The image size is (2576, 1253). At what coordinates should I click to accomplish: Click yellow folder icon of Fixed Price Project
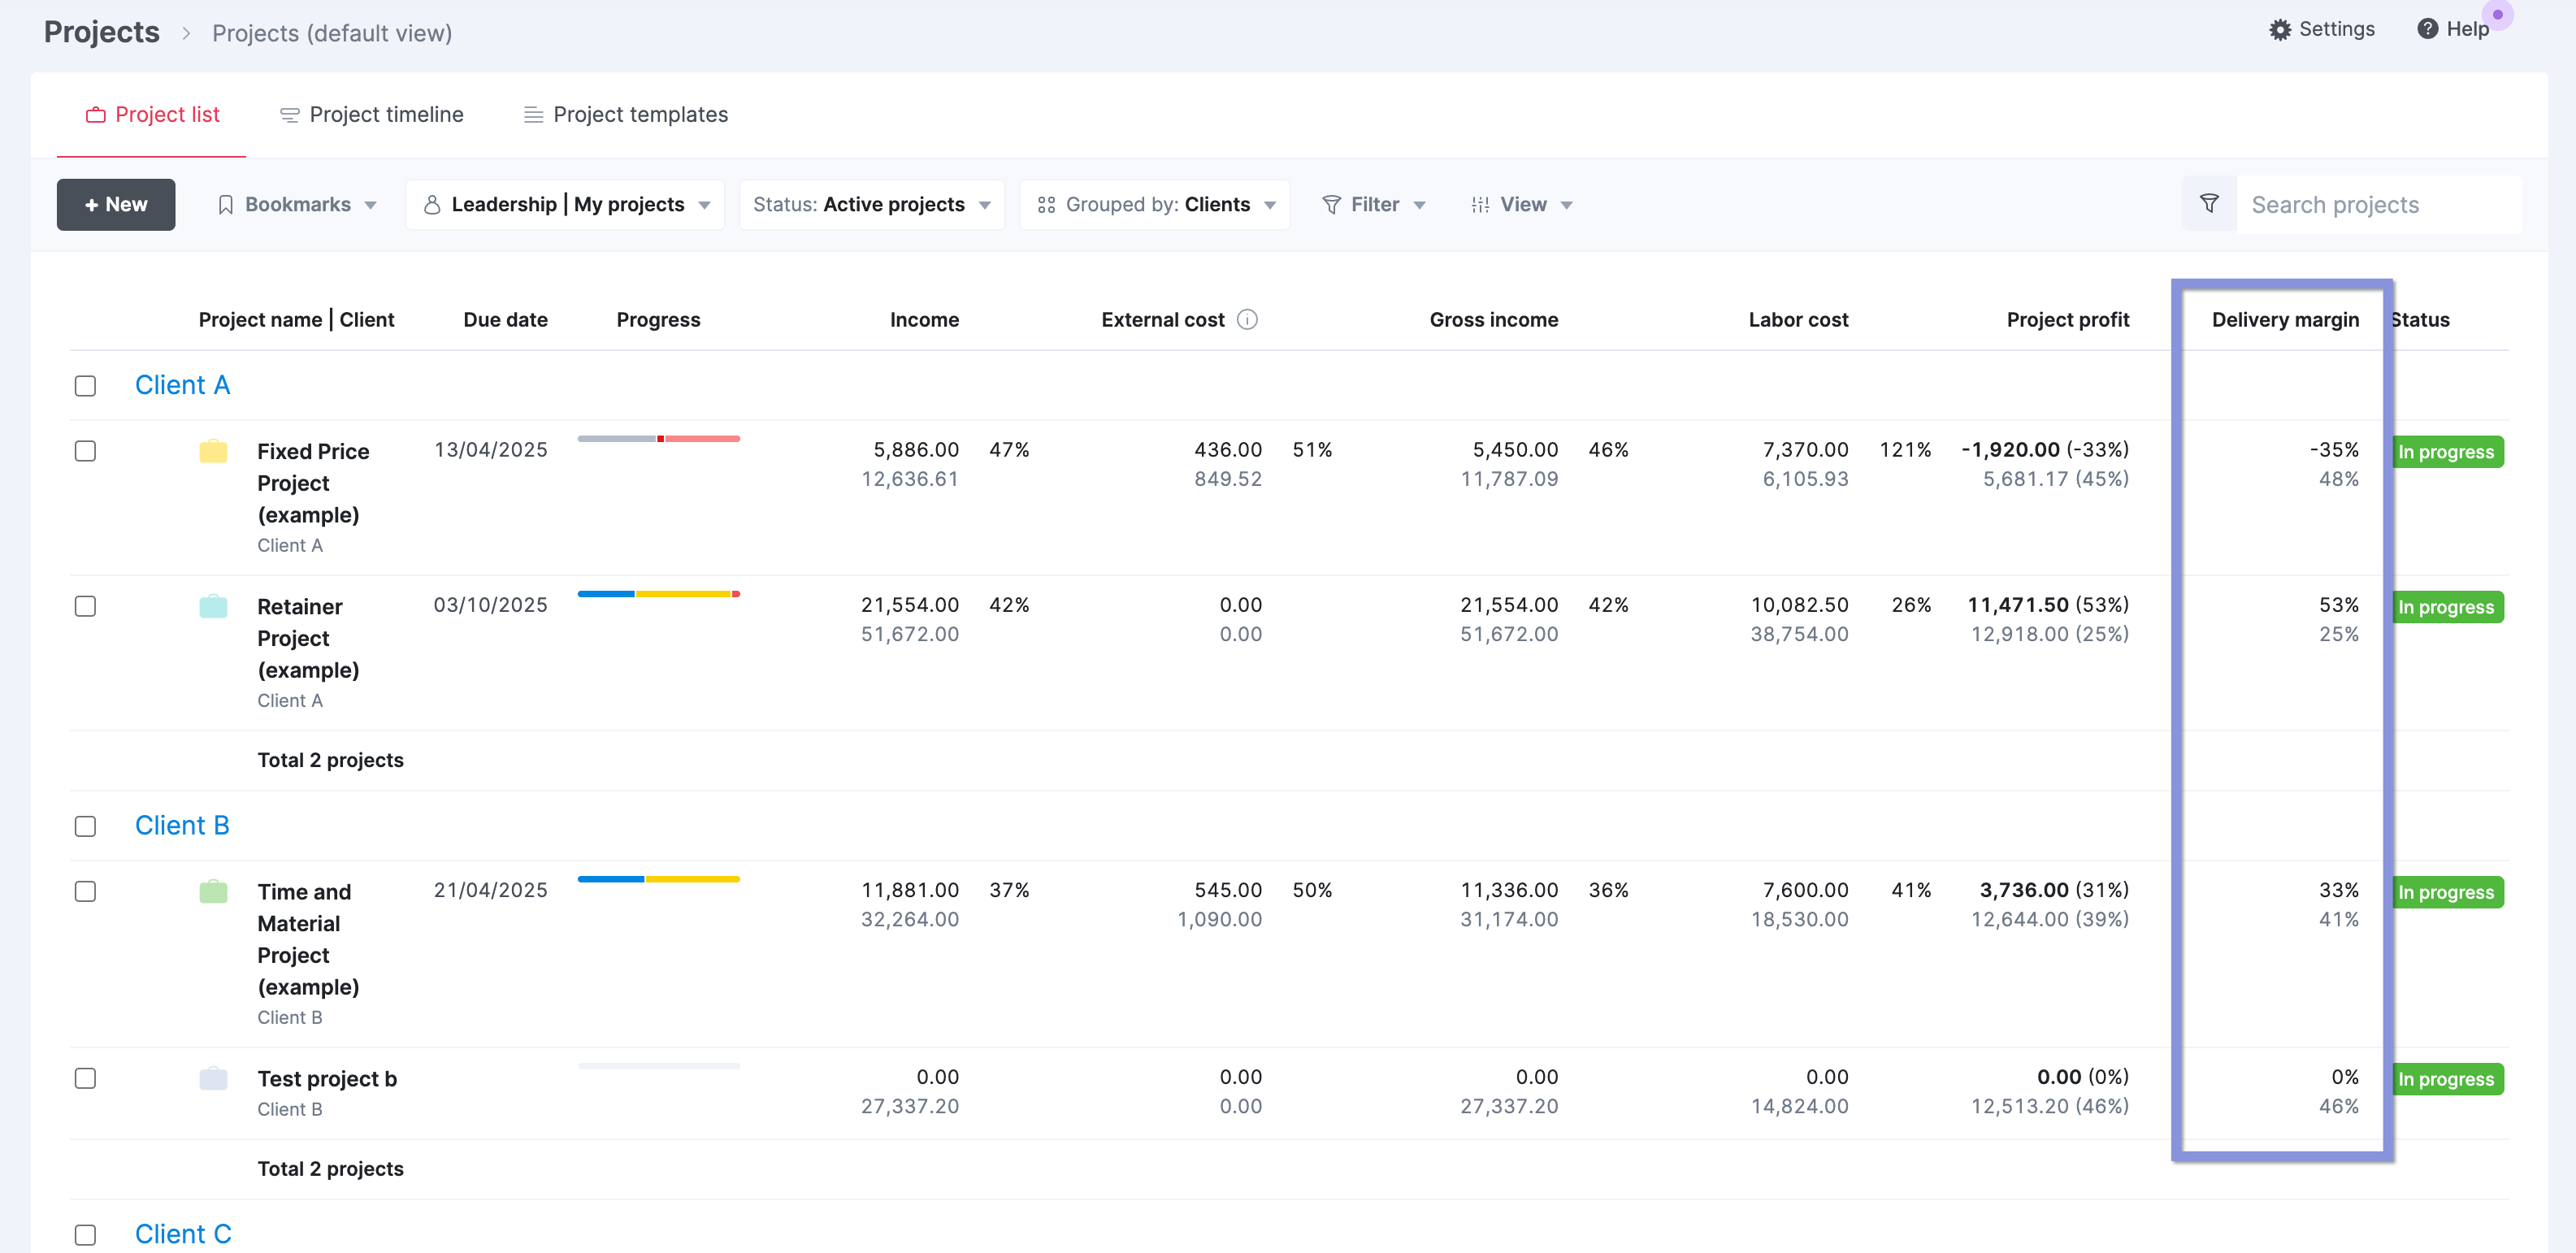213,451
